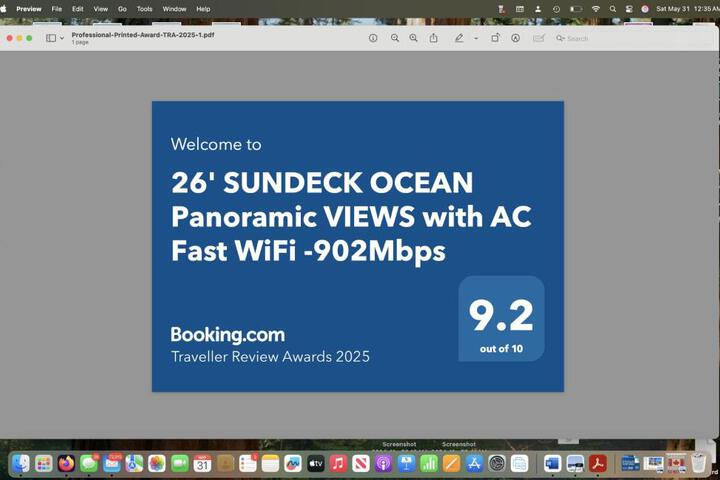Open the highlight color dropdown arrow

coord(476,39)
